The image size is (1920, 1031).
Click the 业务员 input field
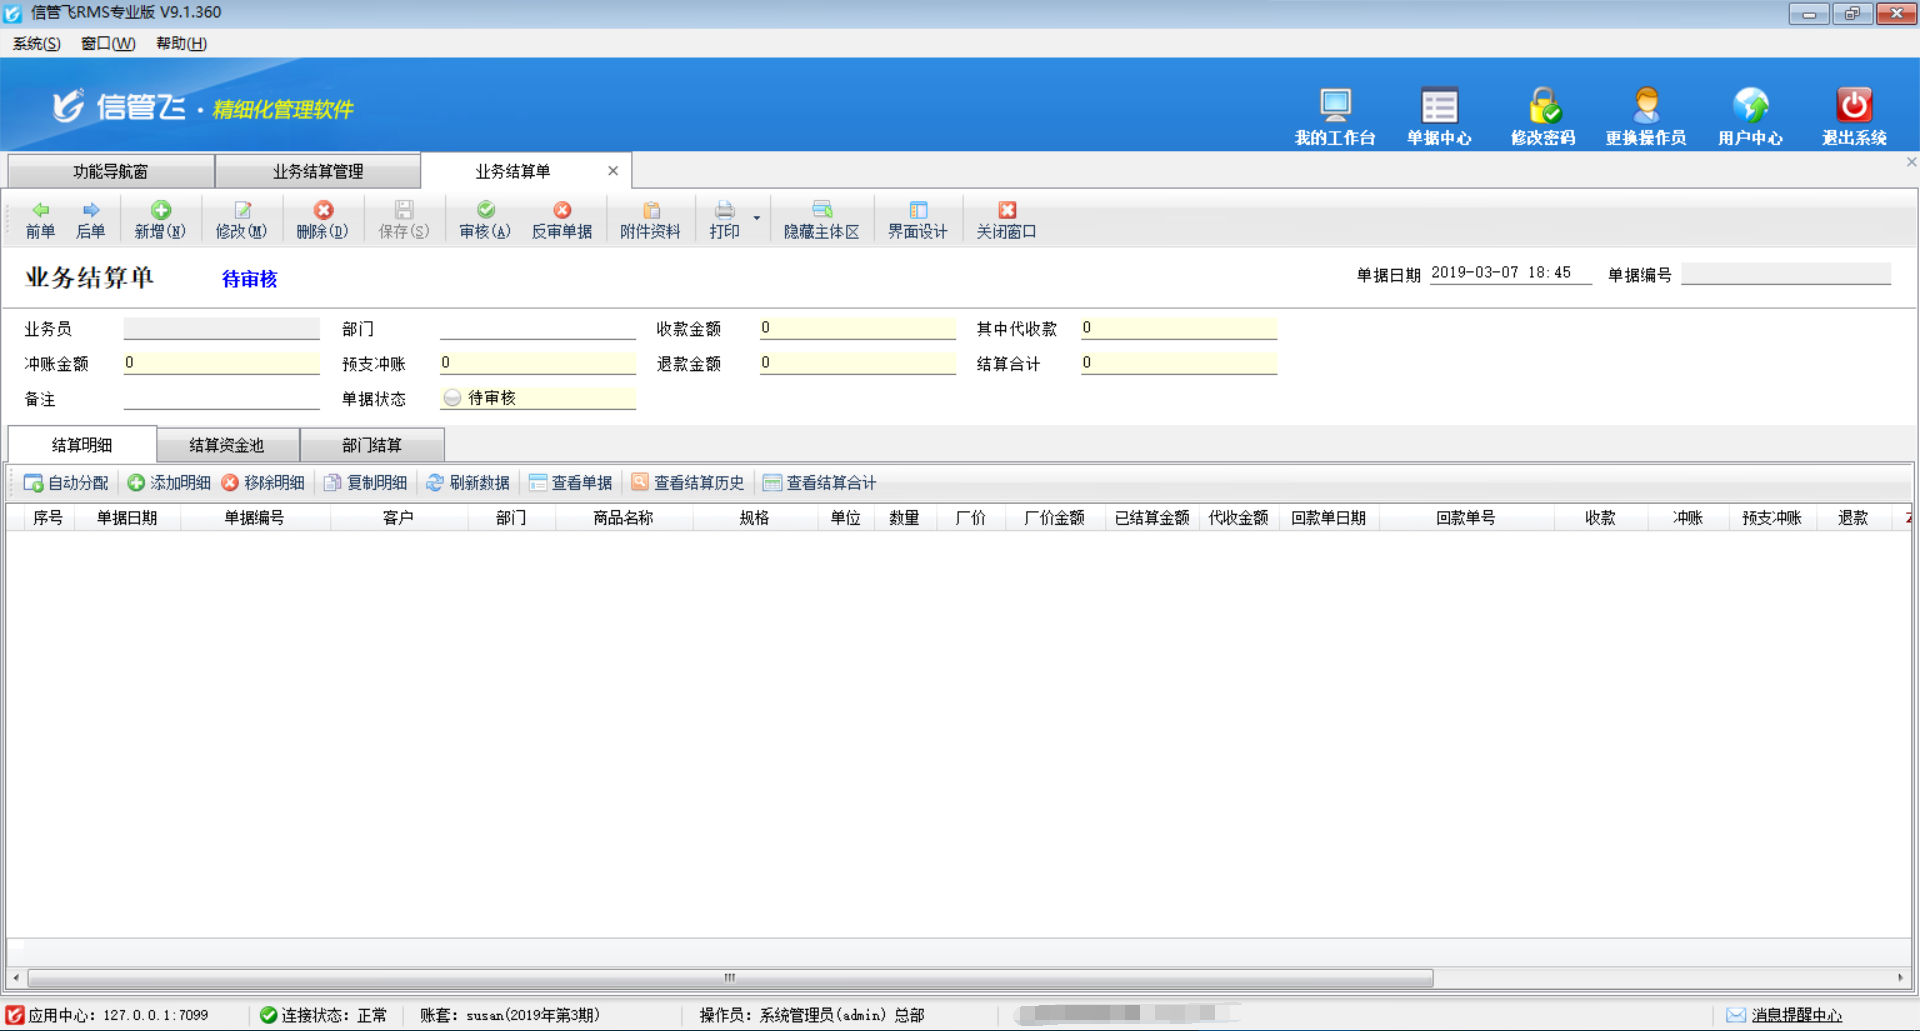(x=221, y=329)
